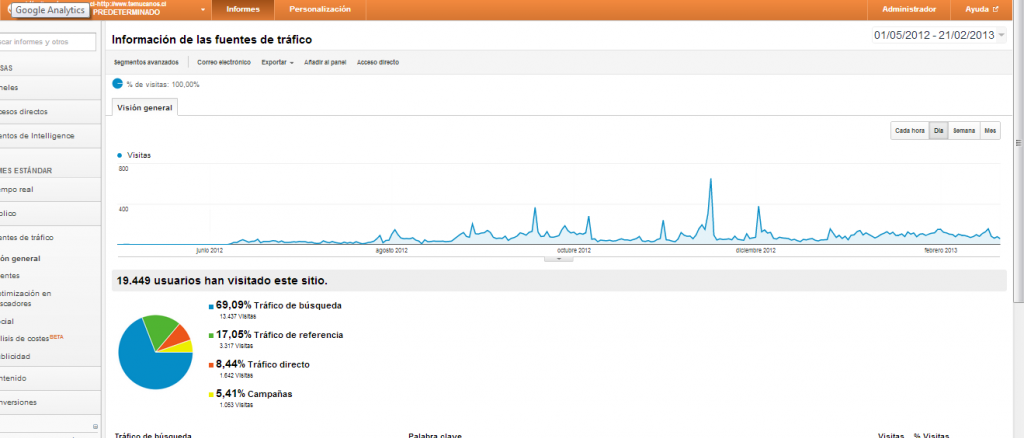Click the Google Analytics tooltip label
The width and height of the screenshot is (1024, 438).
click(50, 10)
